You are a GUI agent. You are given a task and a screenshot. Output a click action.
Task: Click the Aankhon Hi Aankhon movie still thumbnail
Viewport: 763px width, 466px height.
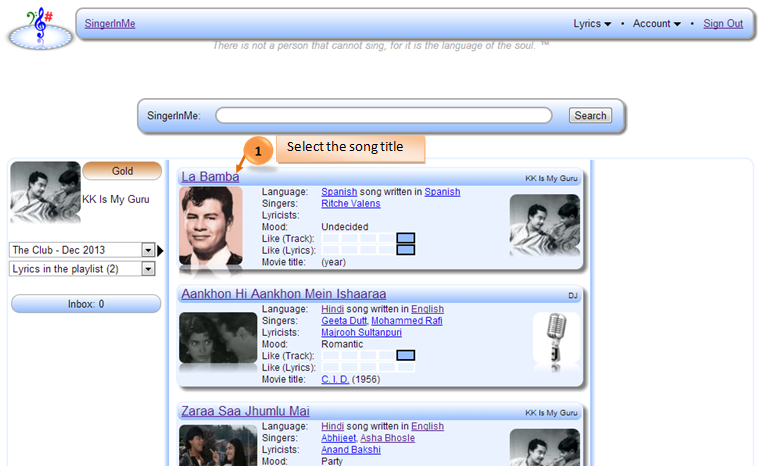218,338
